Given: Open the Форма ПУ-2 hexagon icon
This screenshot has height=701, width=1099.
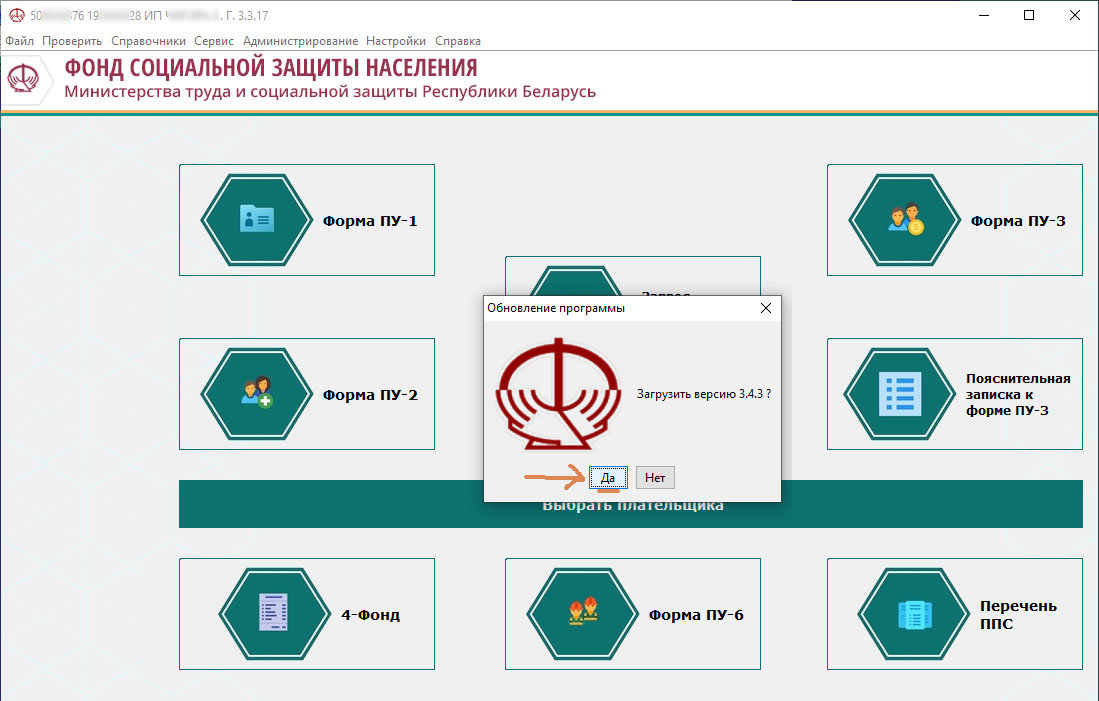Looking at the screenshot, I should pos(257,394).
